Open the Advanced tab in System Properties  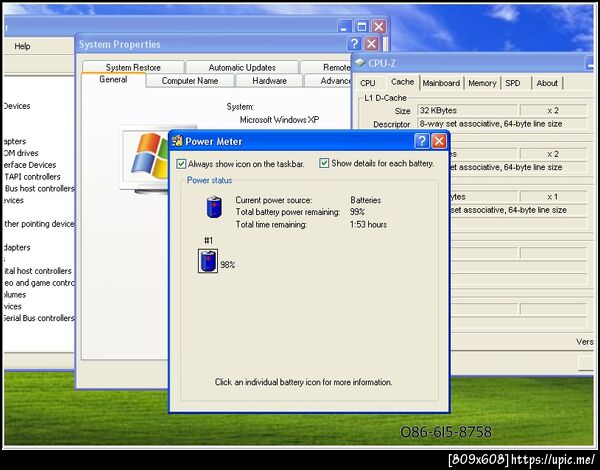[328, 81]
